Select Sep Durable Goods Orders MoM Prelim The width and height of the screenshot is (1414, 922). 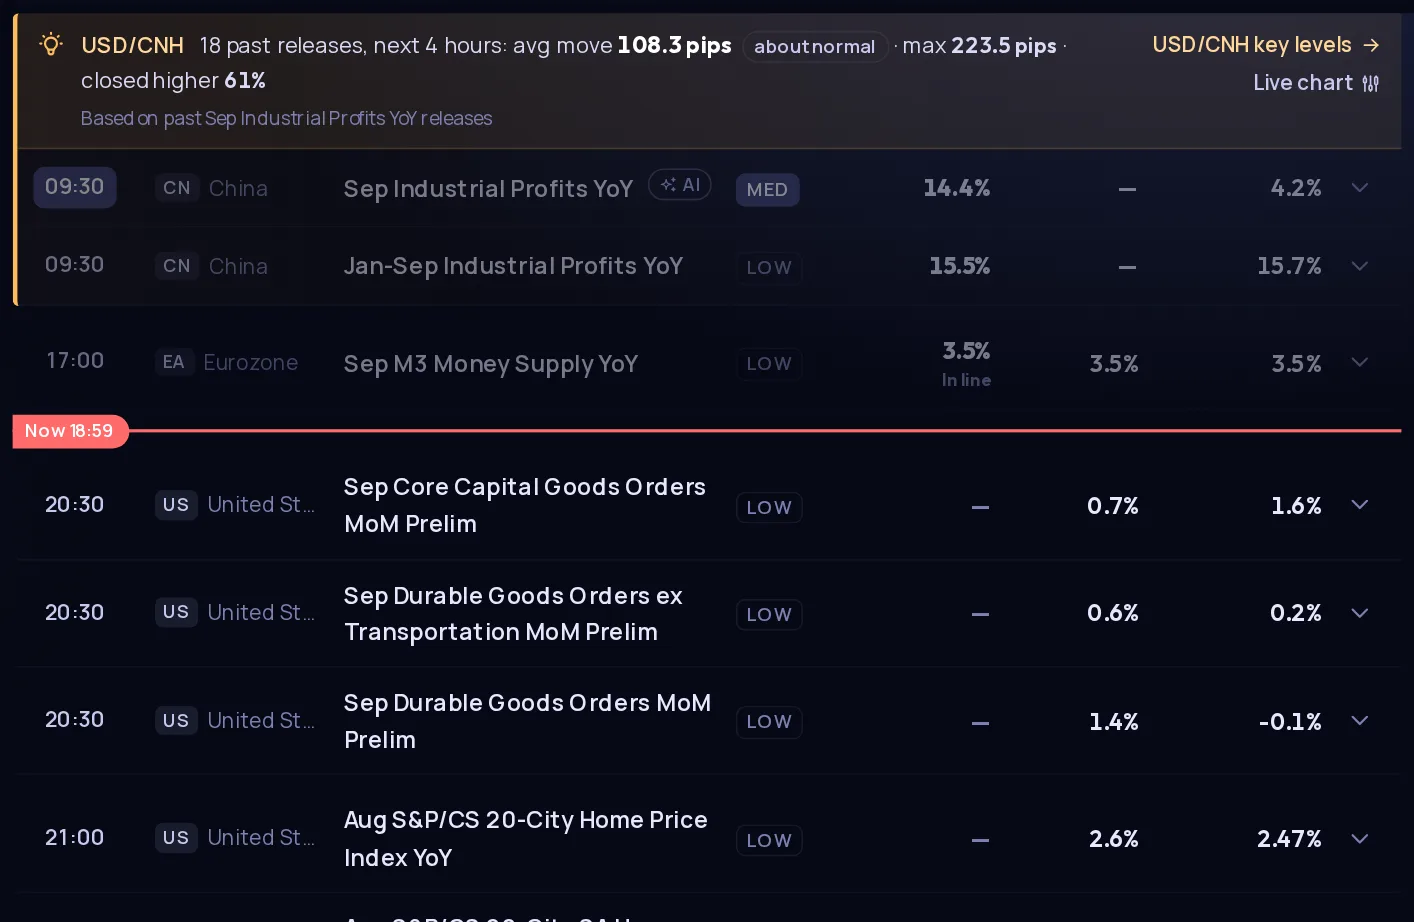tap(527, 721)
